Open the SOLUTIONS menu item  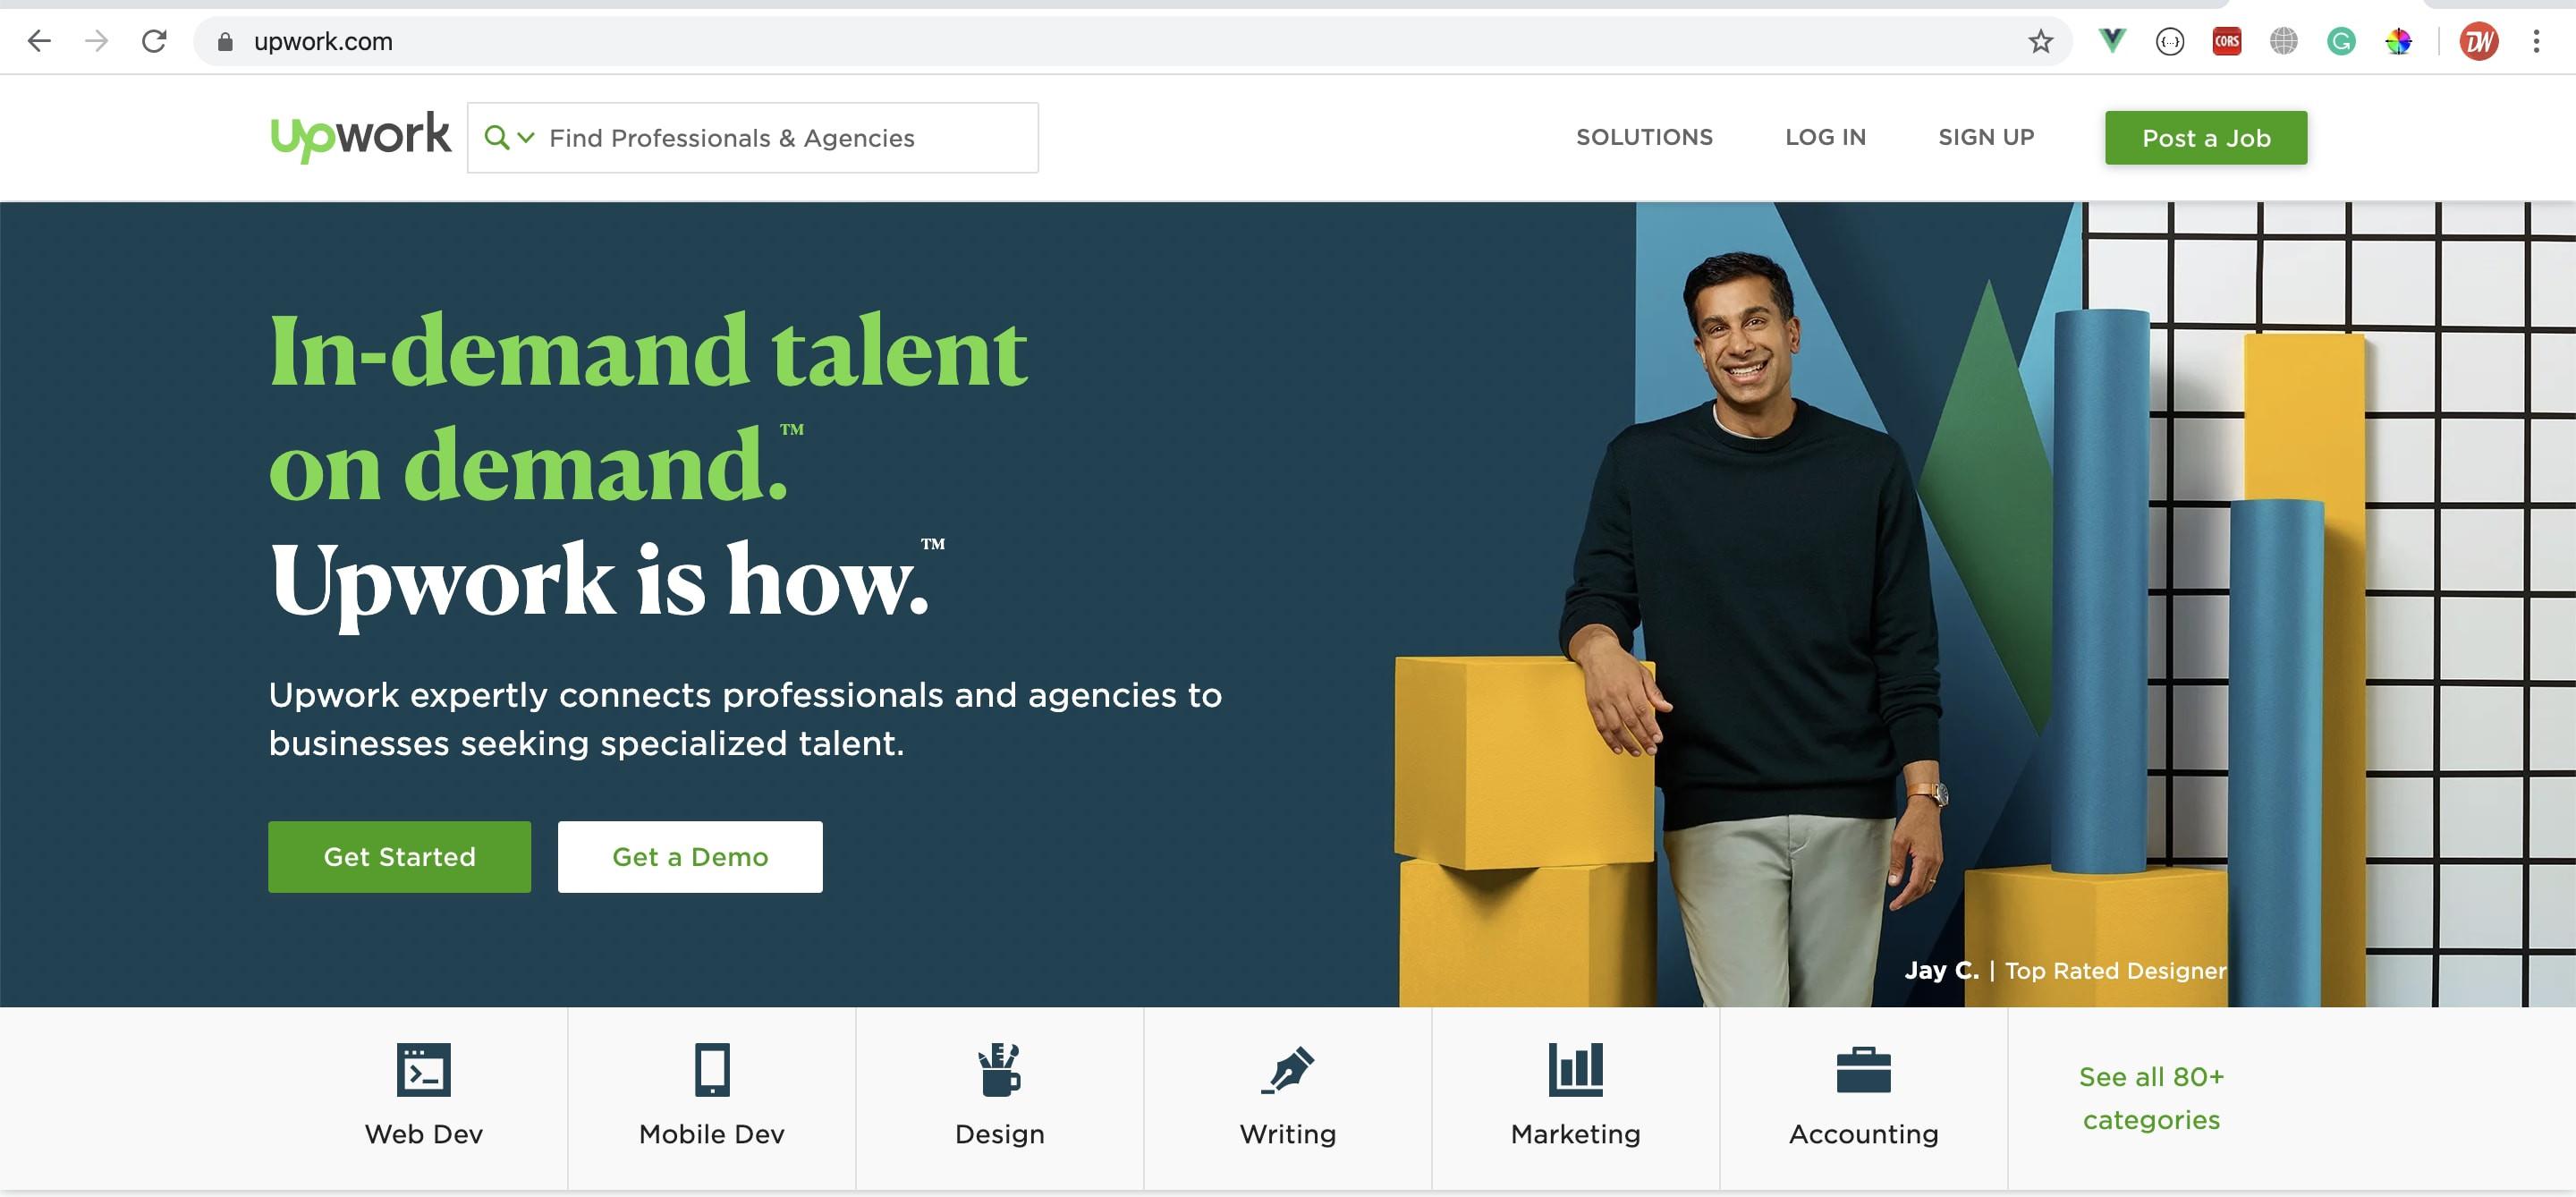tap(1645, 137)
